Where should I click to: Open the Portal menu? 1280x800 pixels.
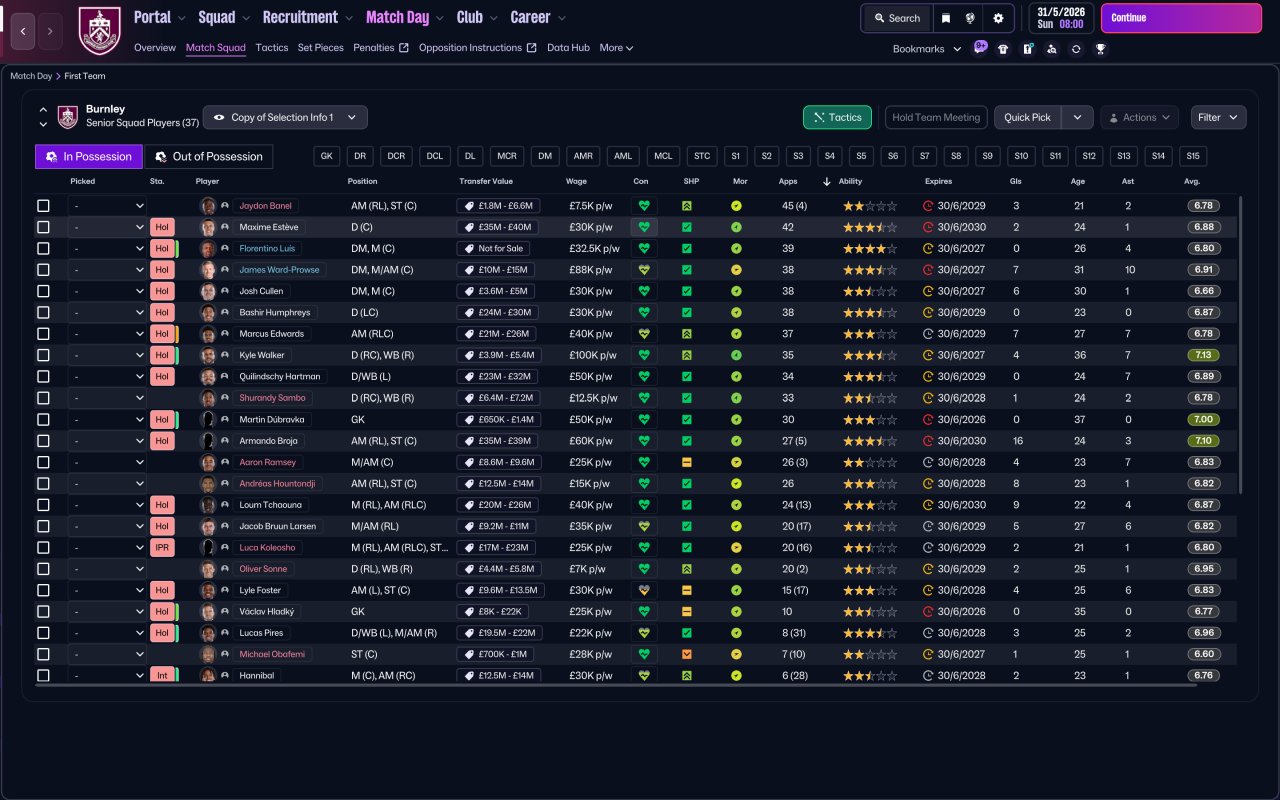pyautogui.click(x=158, y=17)
